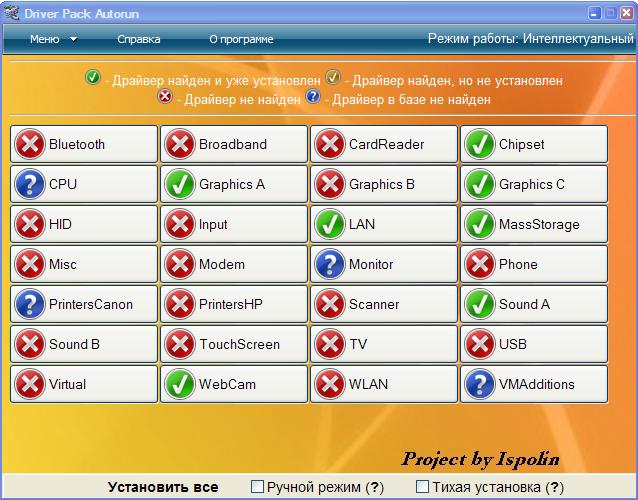Click the WebCam green check icon
This screenshot has height=500, width=638.
(180, 384)
